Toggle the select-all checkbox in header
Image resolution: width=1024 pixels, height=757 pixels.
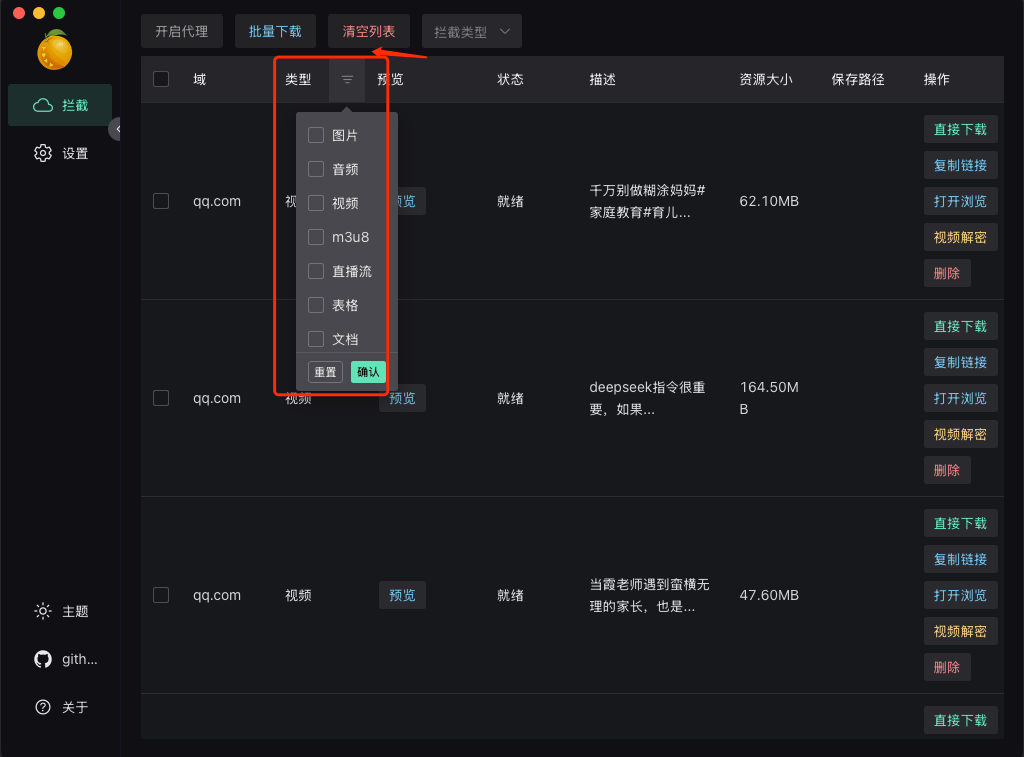pyautogui.click(x=161, y=79)
